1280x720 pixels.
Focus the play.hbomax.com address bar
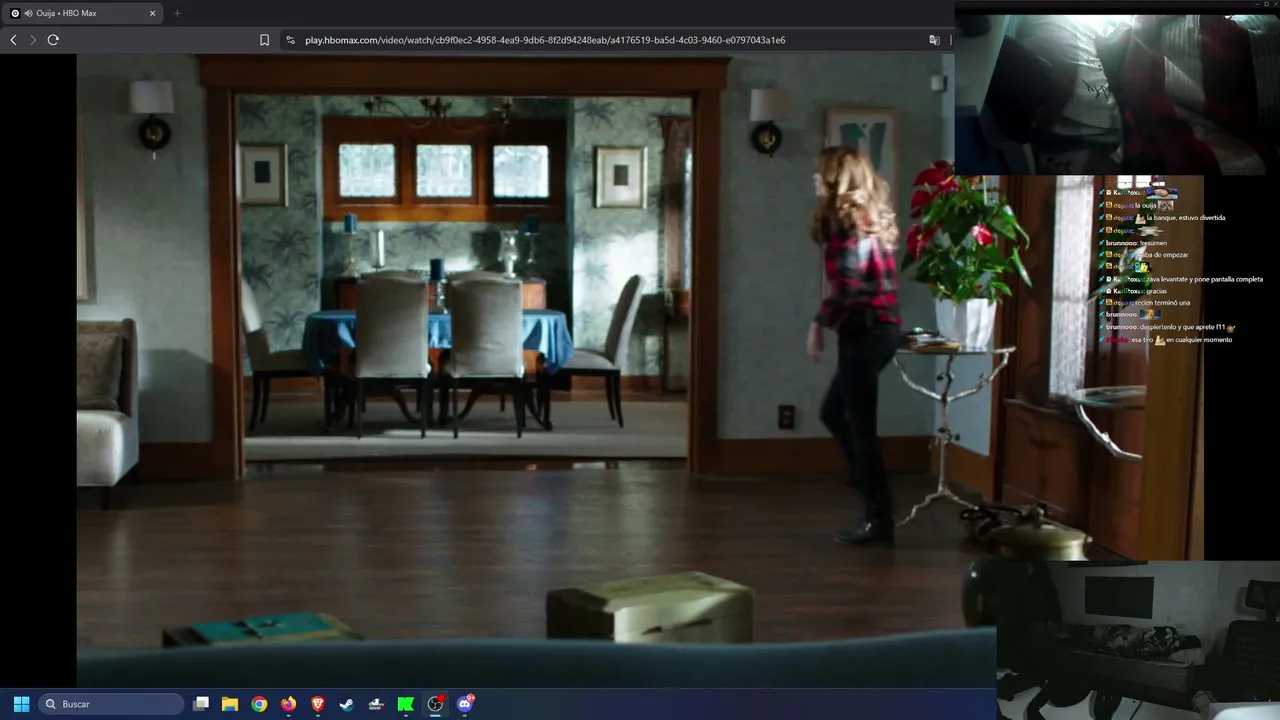coord(545,40)
